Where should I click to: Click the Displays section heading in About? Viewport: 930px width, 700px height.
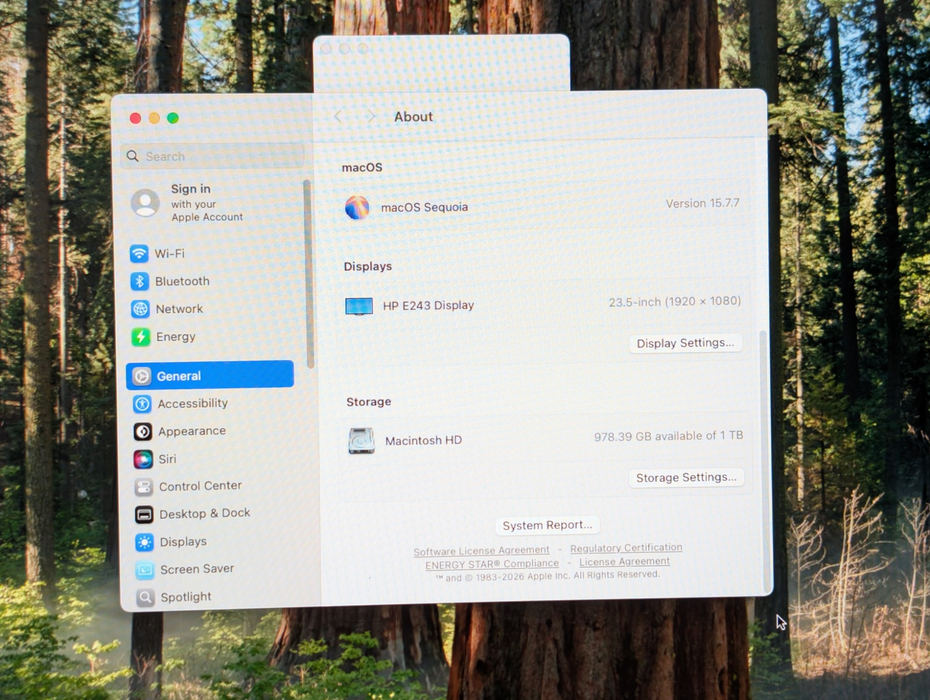coord(368,266)
